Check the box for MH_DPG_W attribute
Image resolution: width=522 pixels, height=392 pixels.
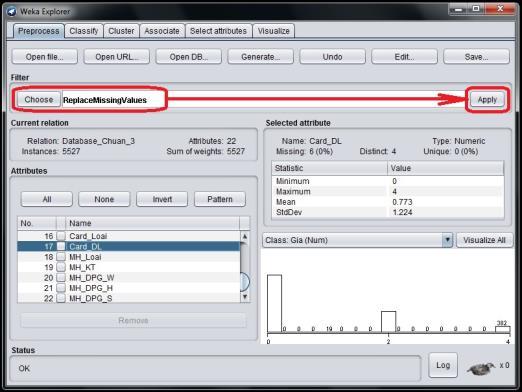click(61, 277)
